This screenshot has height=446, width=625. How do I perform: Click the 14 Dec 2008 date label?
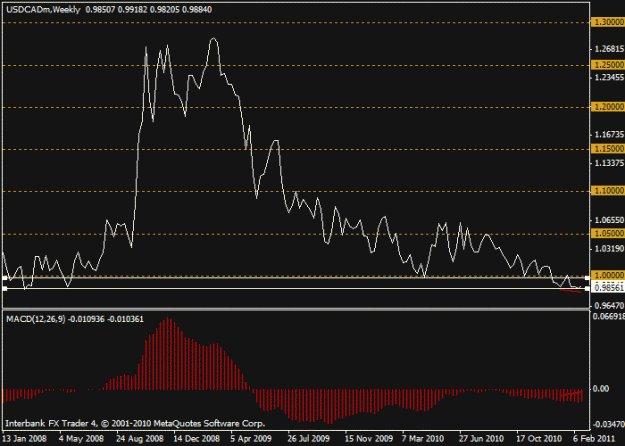(197, 439)
